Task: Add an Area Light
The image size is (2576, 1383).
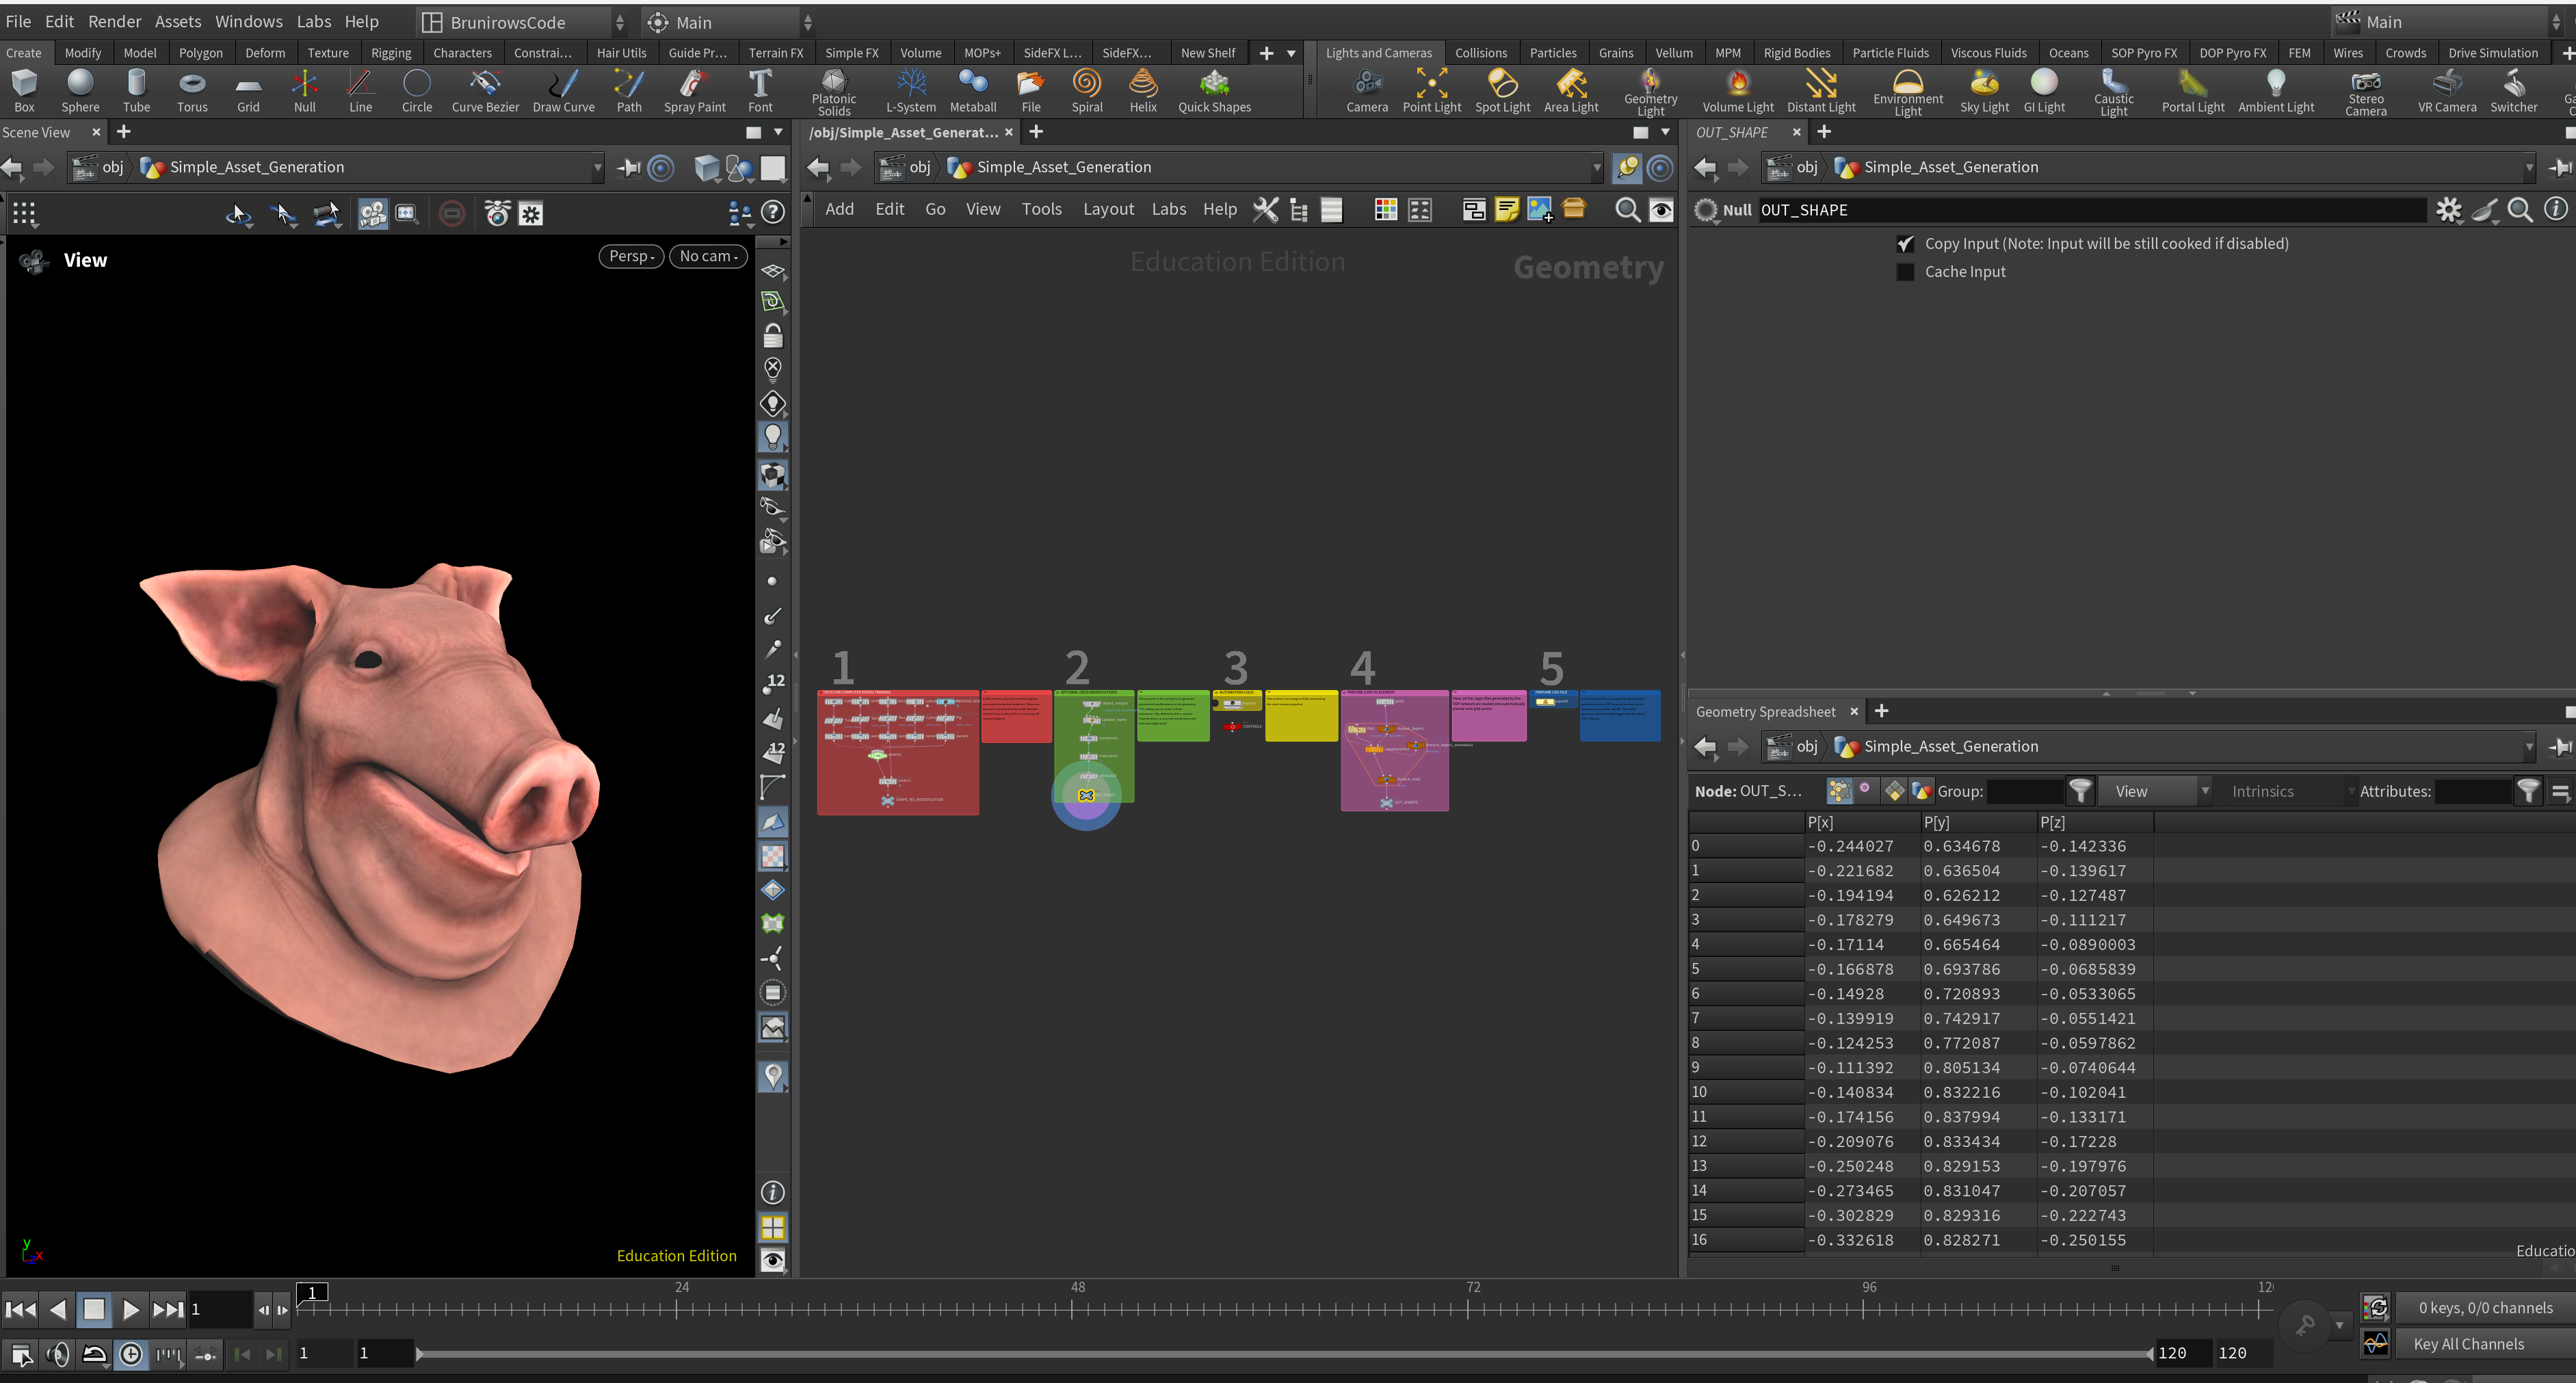Action: pyautogui.click(x=1571, y=91)
